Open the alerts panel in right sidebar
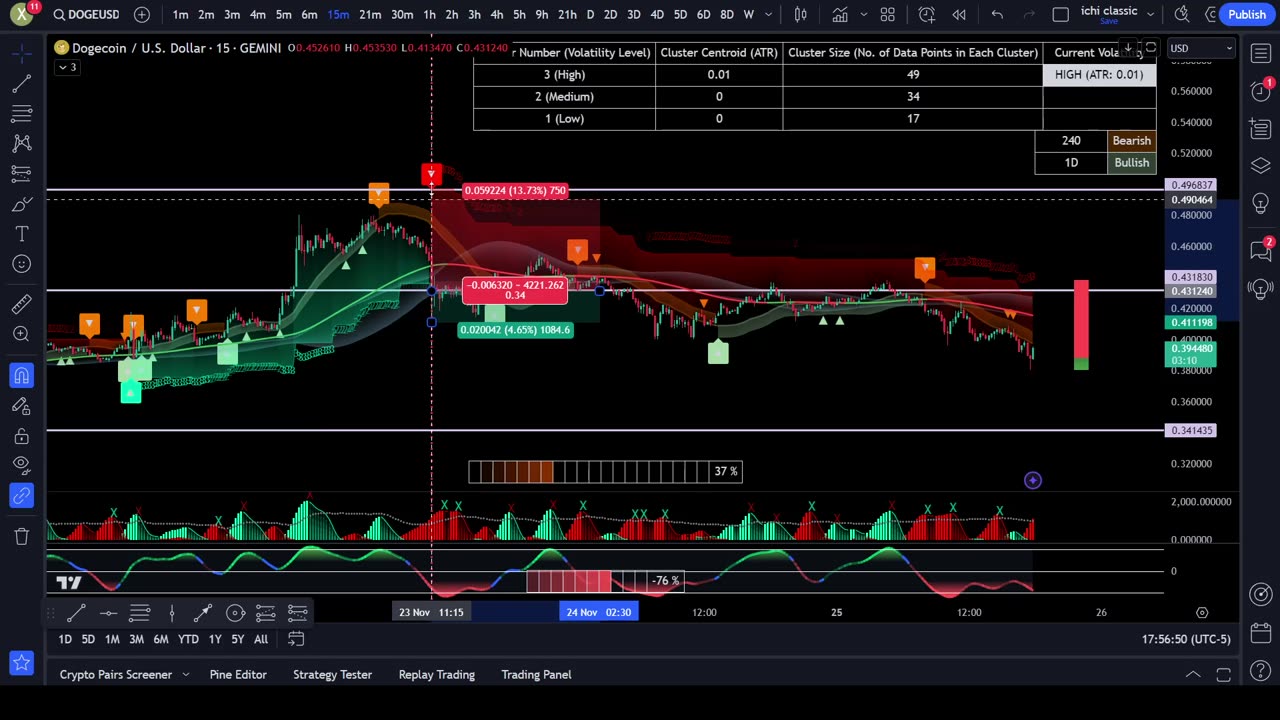The image size is (1280, 720). 1261,91
